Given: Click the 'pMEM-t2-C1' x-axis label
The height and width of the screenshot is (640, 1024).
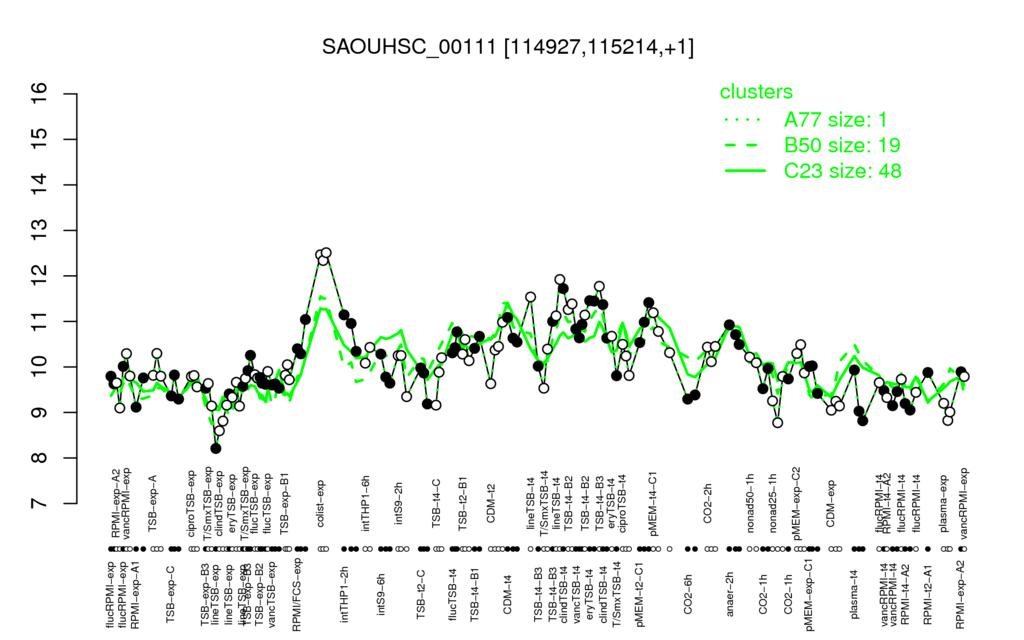Looking at the screenshot, I should tap(640, 593).
